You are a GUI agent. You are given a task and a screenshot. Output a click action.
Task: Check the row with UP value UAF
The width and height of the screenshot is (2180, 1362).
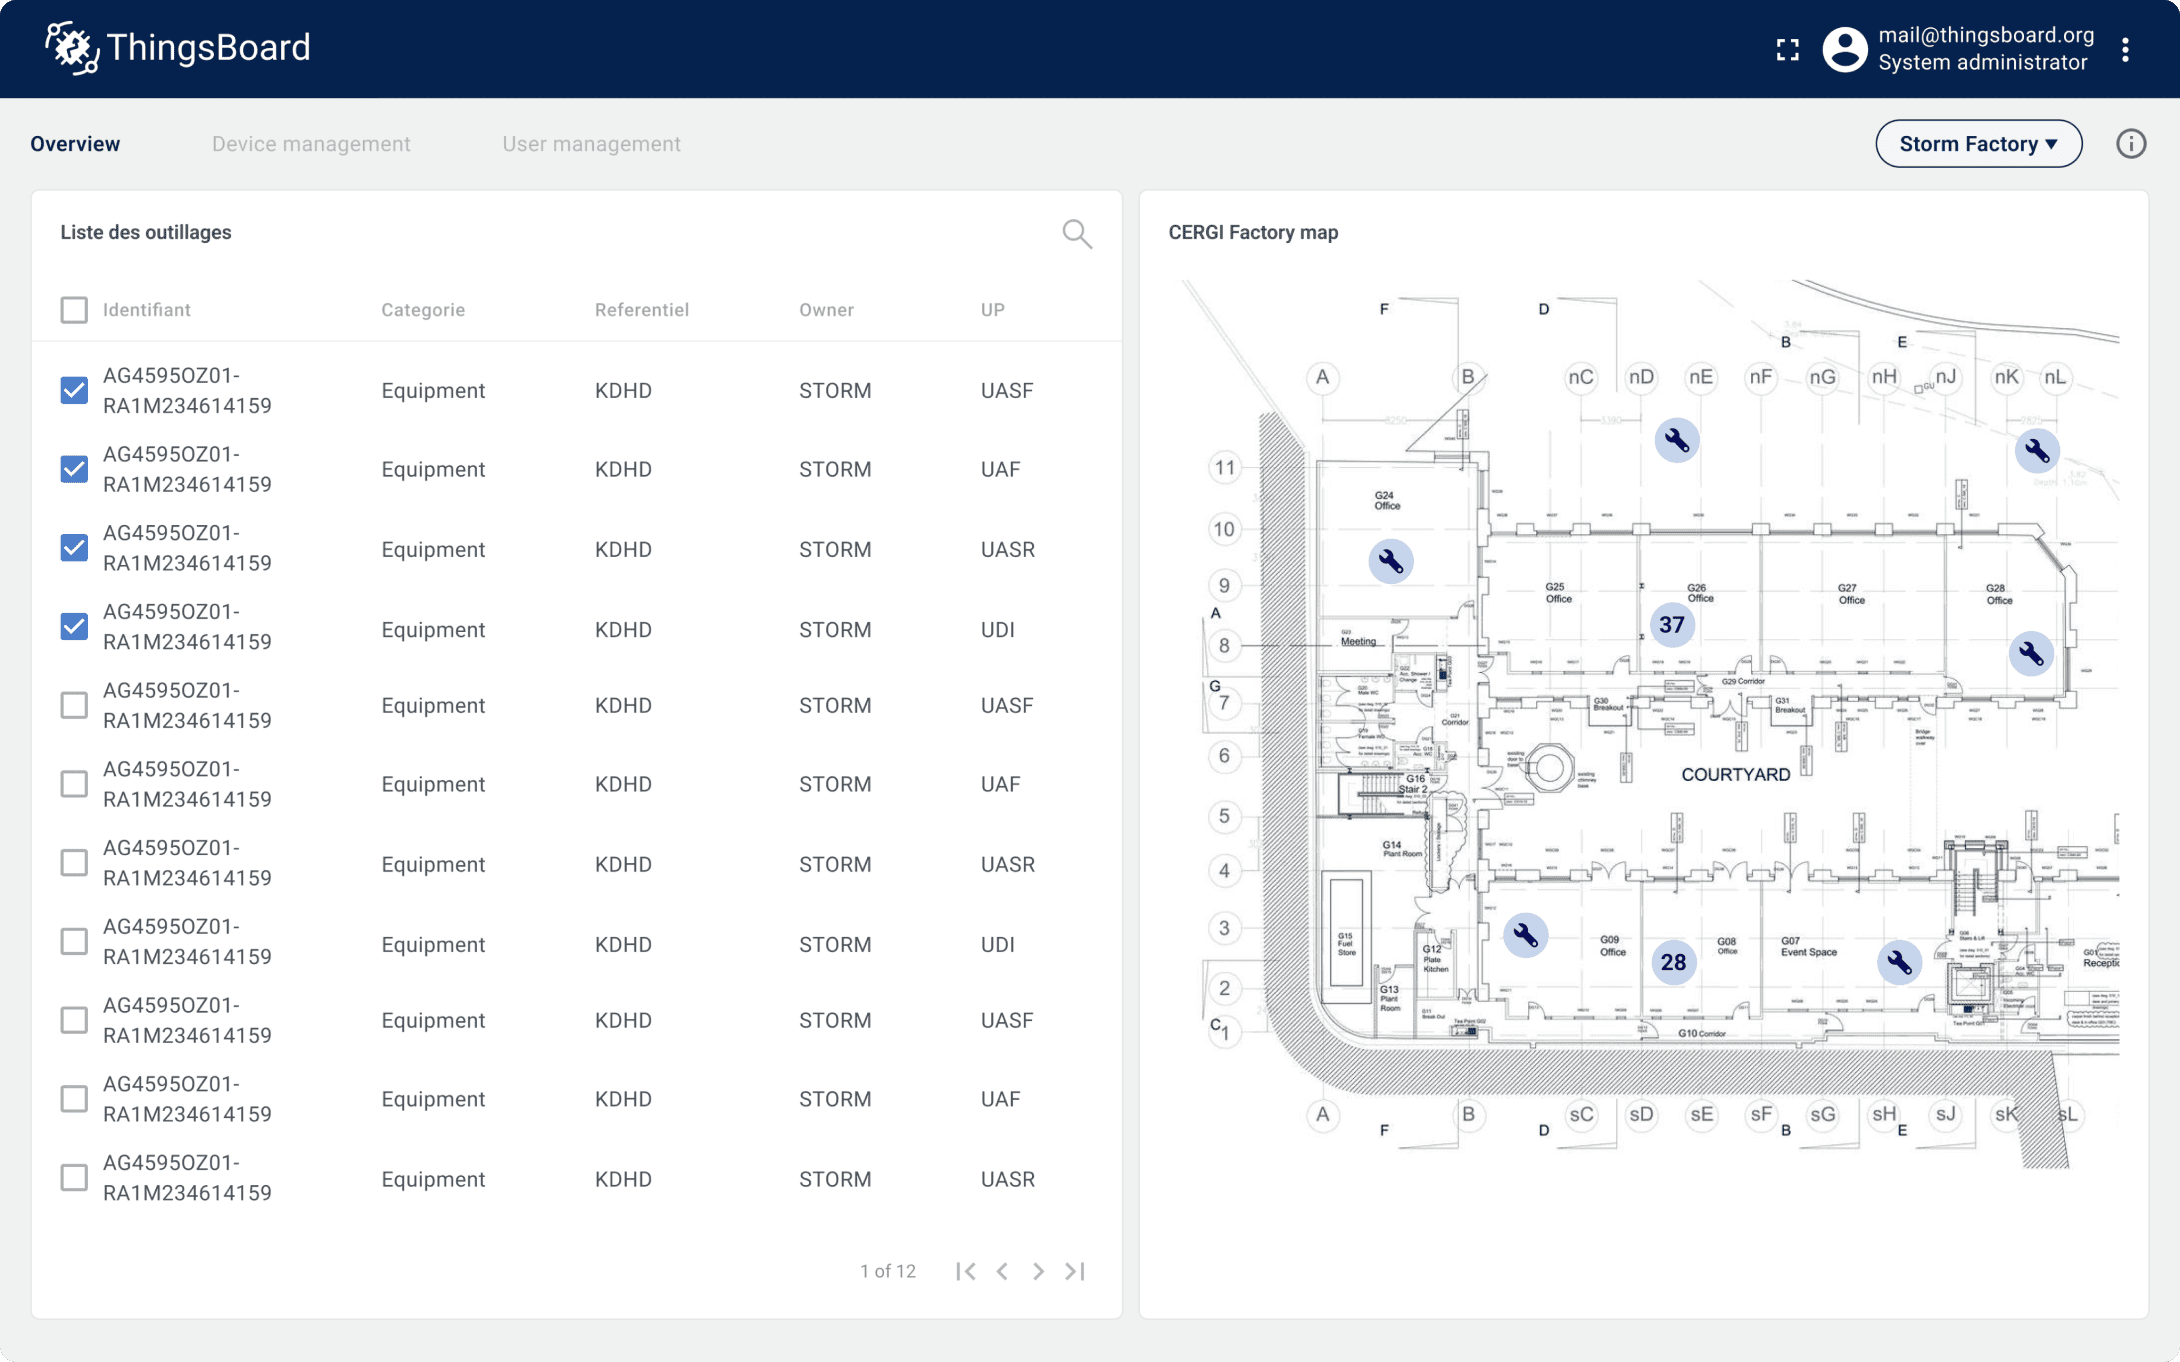(x=74, y=784)
